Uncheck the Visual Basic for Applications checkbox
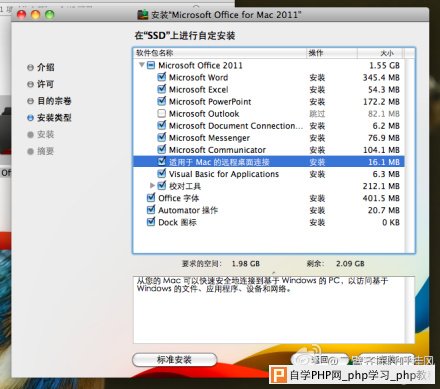The image size is (440, 389). 162,174
